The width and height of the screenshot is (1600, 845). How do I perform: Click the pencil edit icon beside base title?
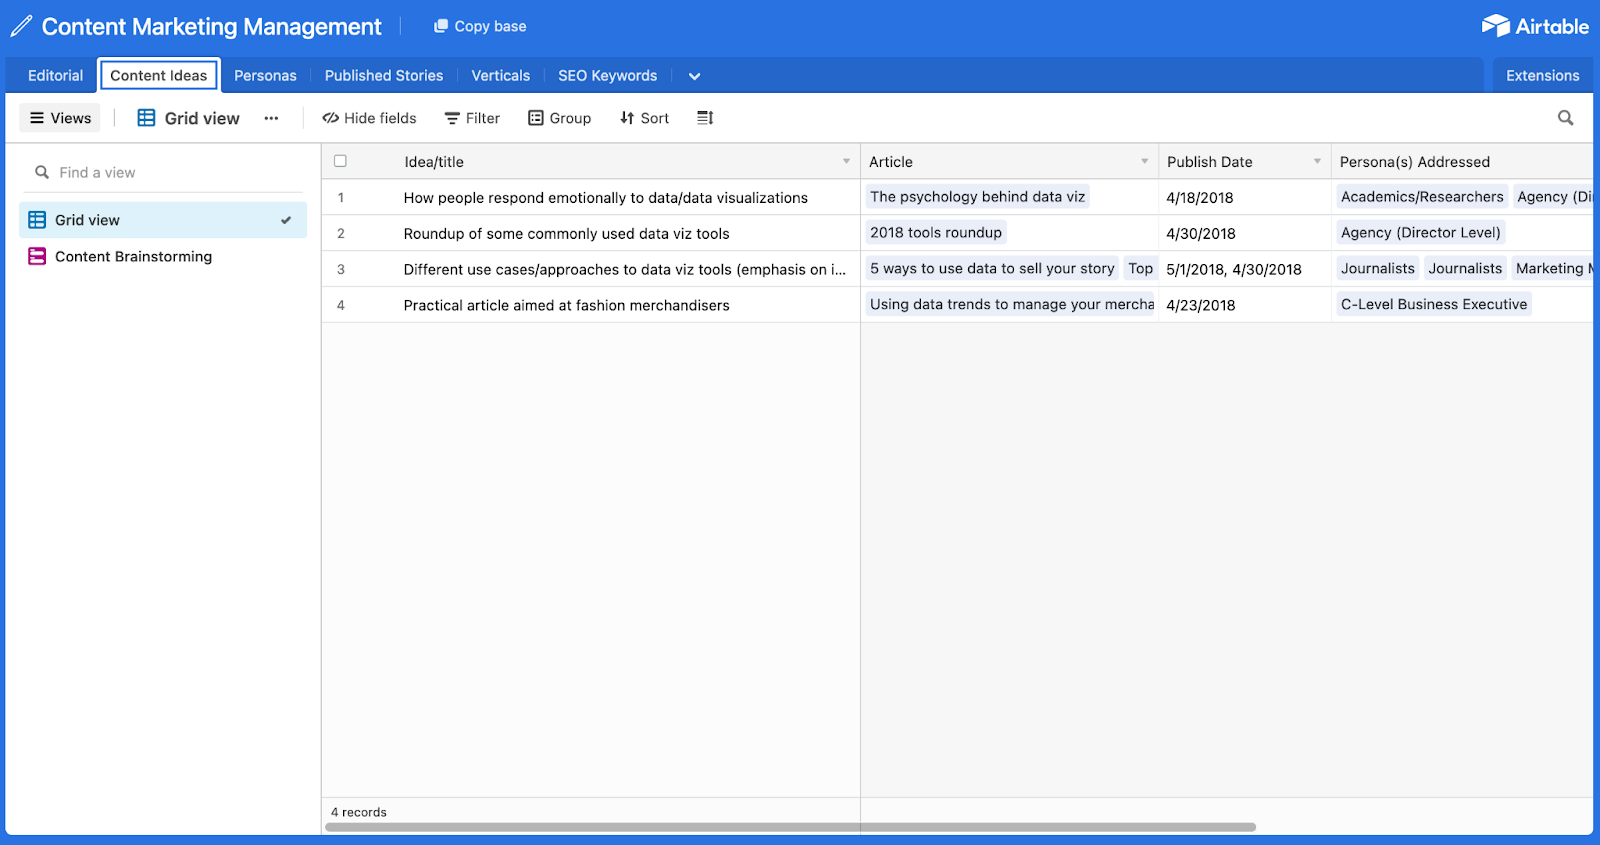[x=21, y=27]
